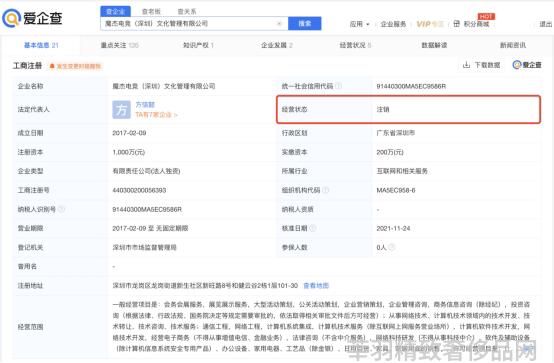Click the approval date 2021-11-24
Screen dimensions: 554x363
click(x=393, y=228)
